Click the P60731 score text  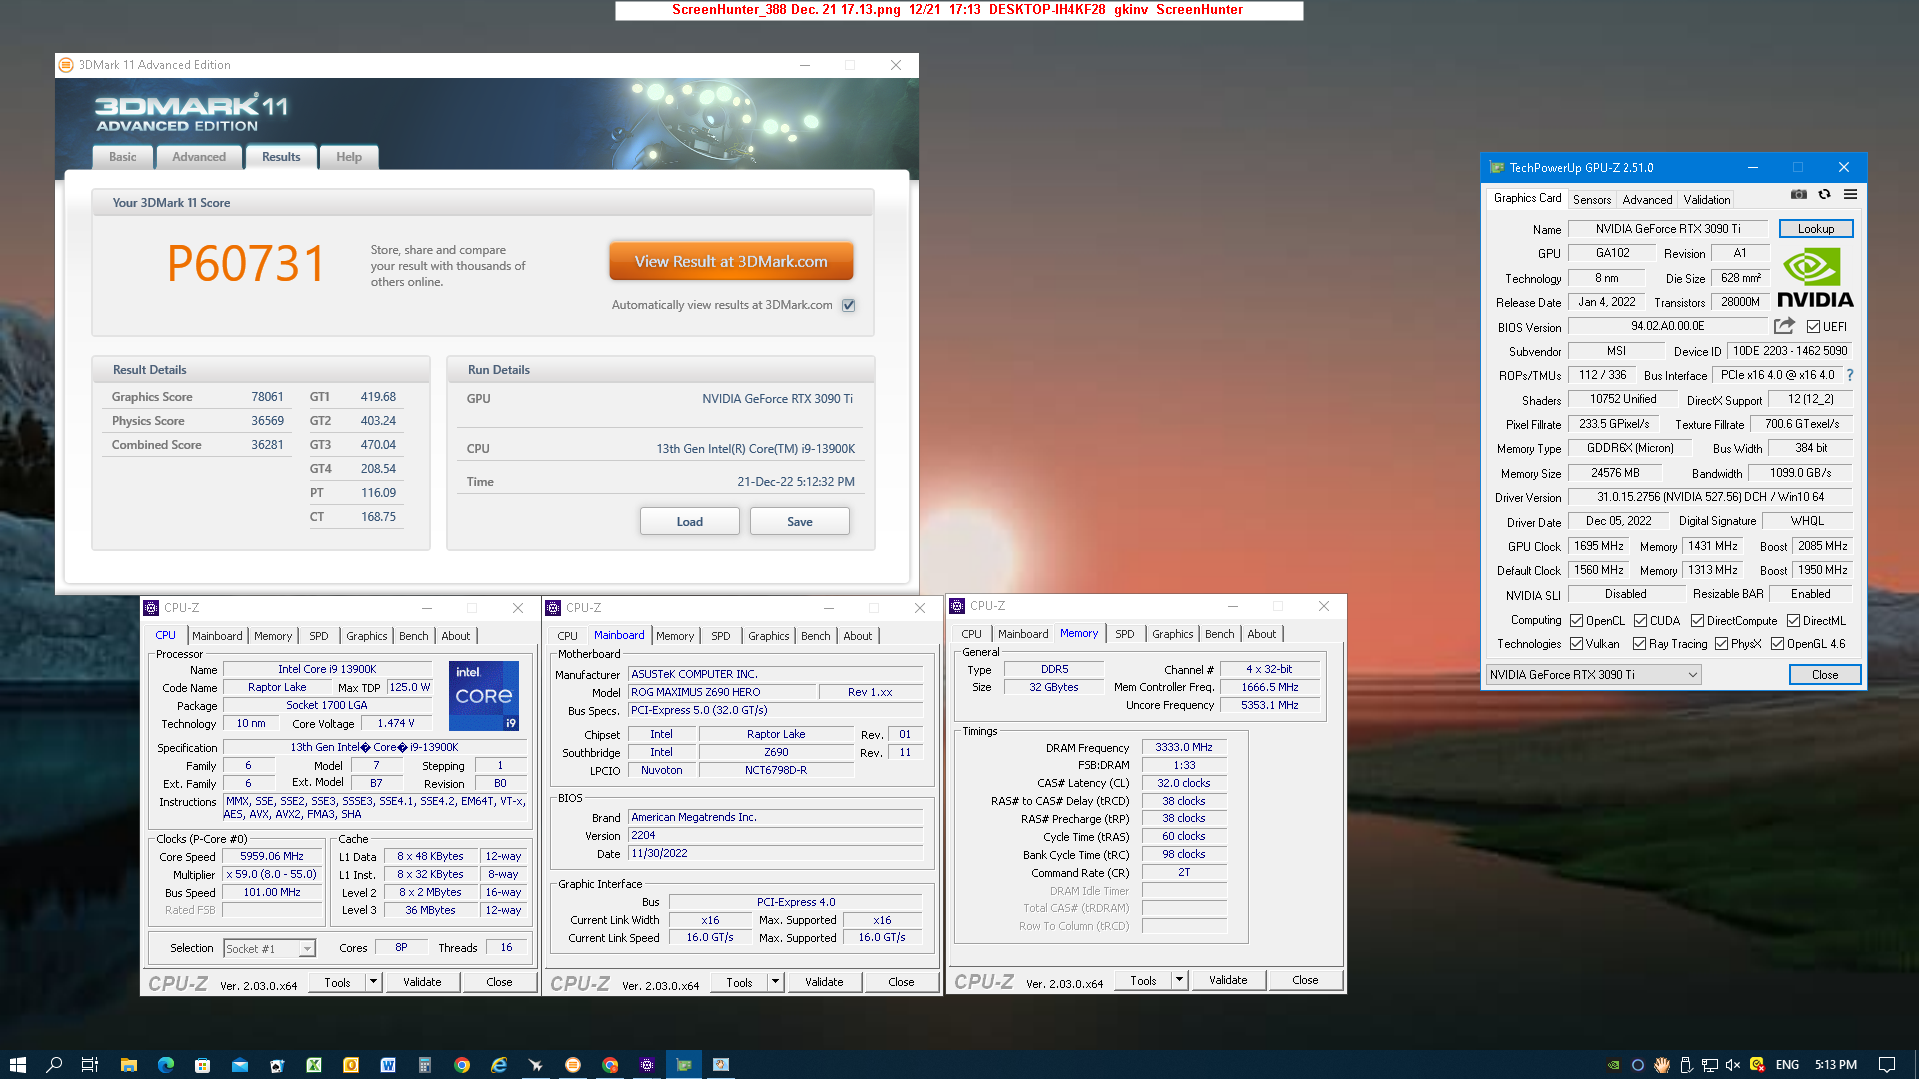(x=246, y=265)
